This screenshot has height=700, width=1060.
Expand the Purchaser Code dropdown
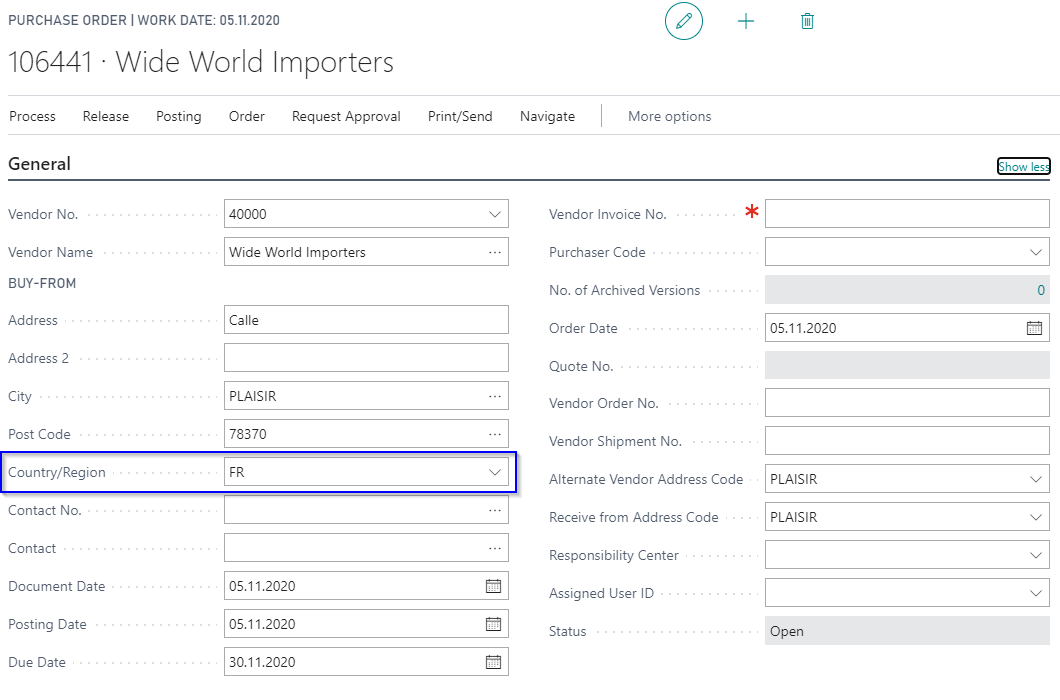click(x=1036, y=252)
